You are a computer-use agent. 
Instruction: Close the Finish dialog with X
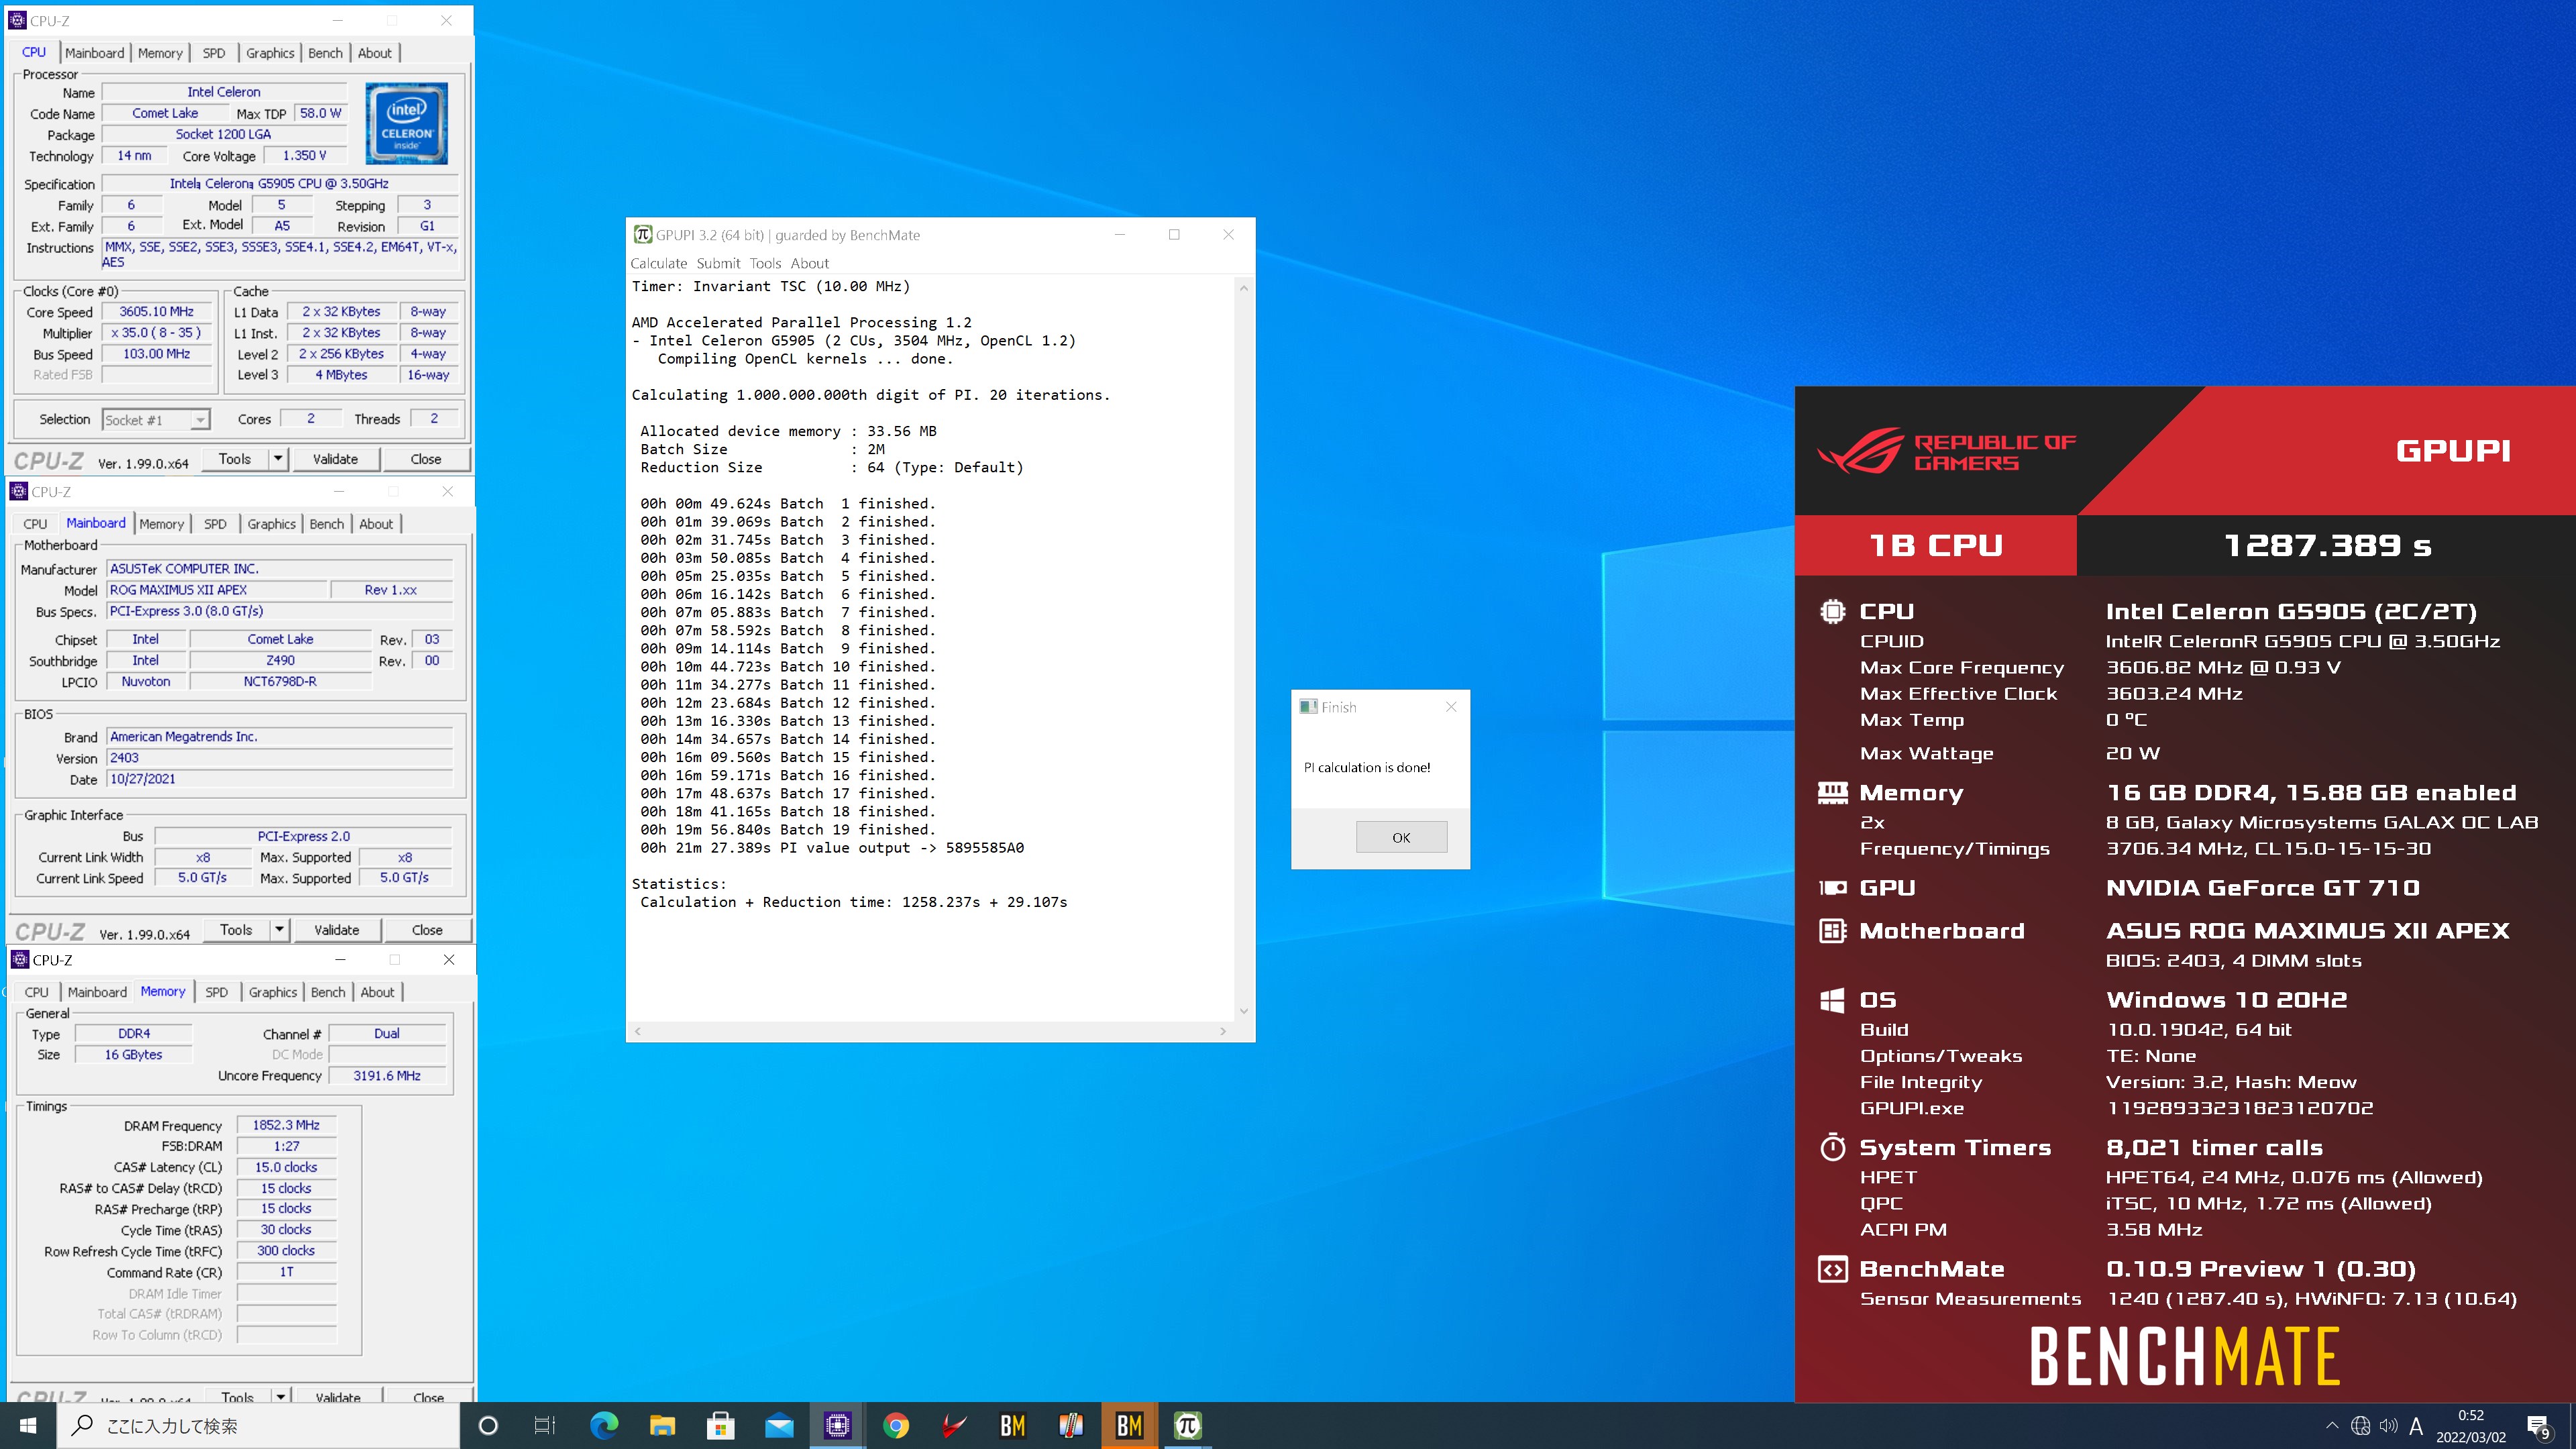tap(1451, 707)
